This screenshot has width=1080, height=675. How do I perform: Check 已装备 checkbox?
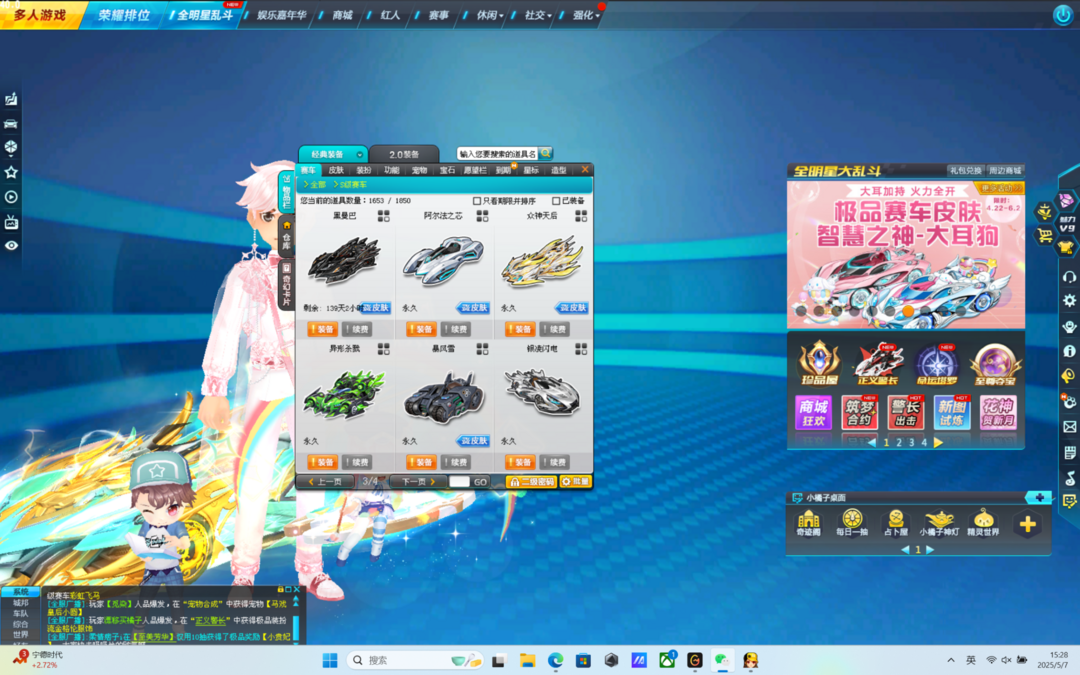(x=556, y=201)
